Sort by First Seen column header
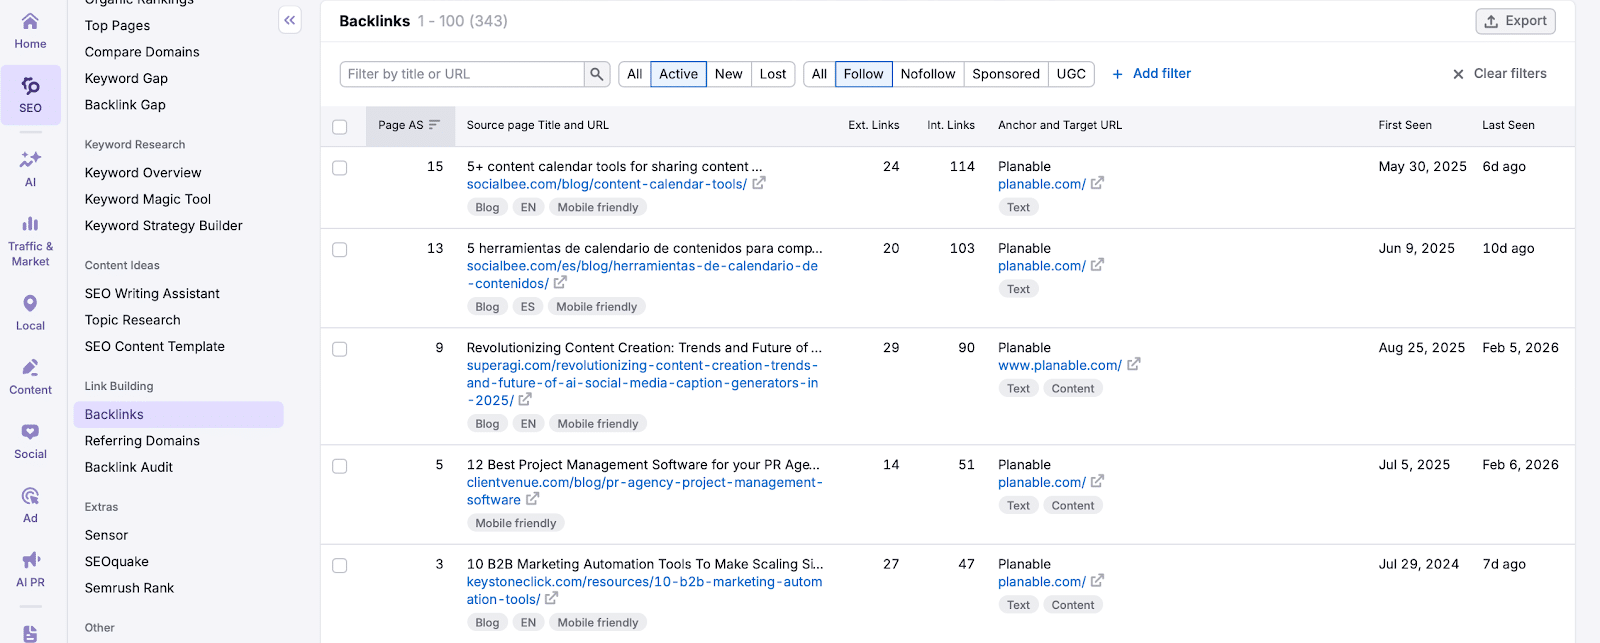The width and height of the screenshot is (1600, 643). click(x=1405, y=125)
